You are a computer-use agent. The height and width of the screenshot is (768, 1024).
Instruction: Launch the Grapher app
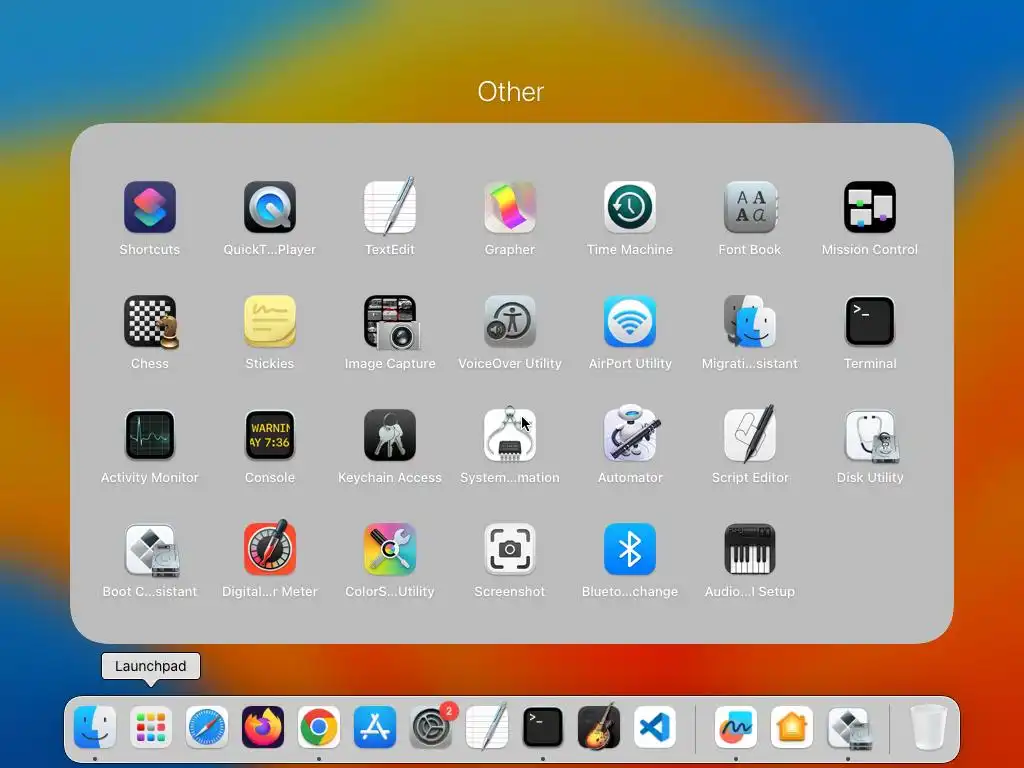[x=510, y=207]
